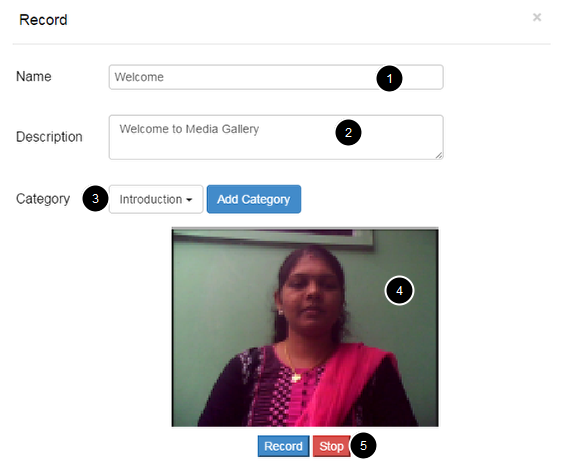Click the Name input field containing Welcome

tap(276, 77)
